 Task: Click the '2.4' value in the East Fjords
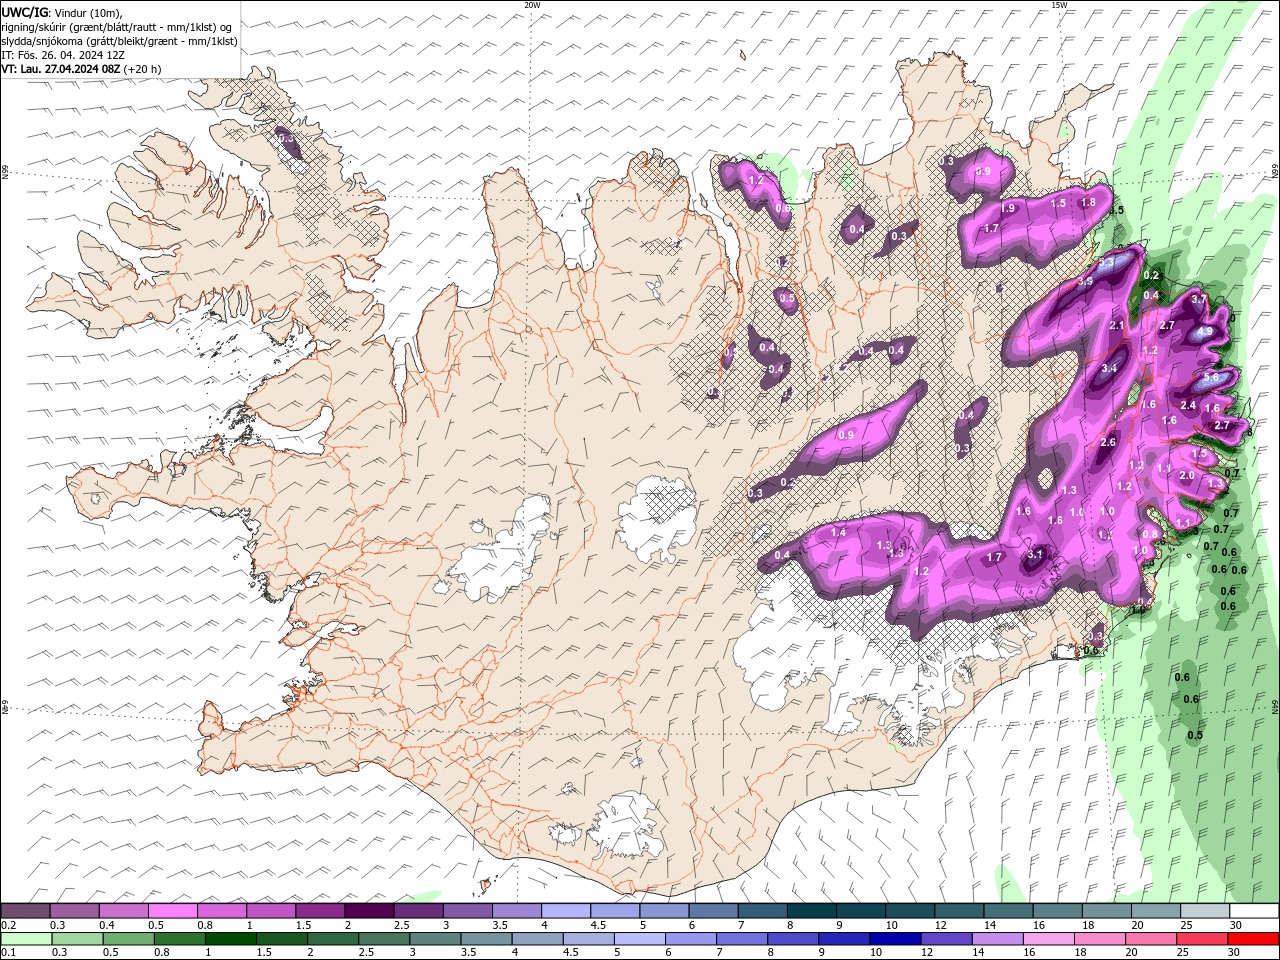pos(1188,405)
